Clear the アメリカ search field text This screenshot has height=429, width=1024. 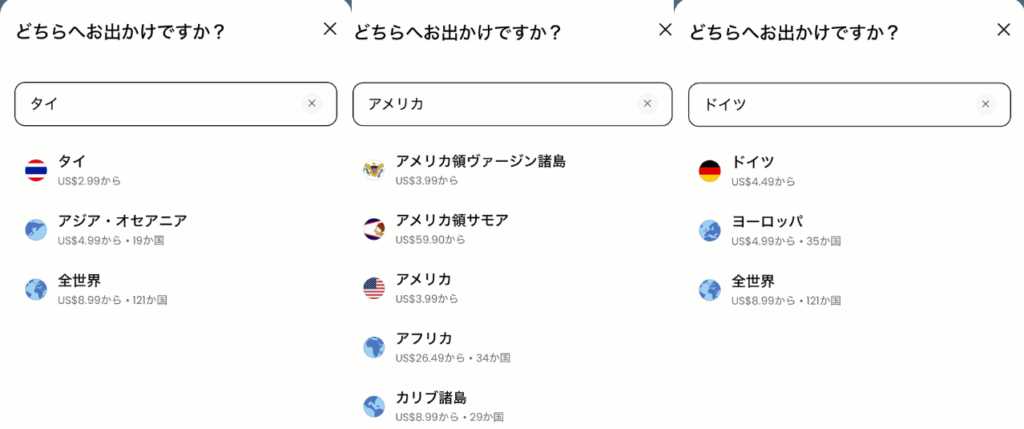point(647,103)
